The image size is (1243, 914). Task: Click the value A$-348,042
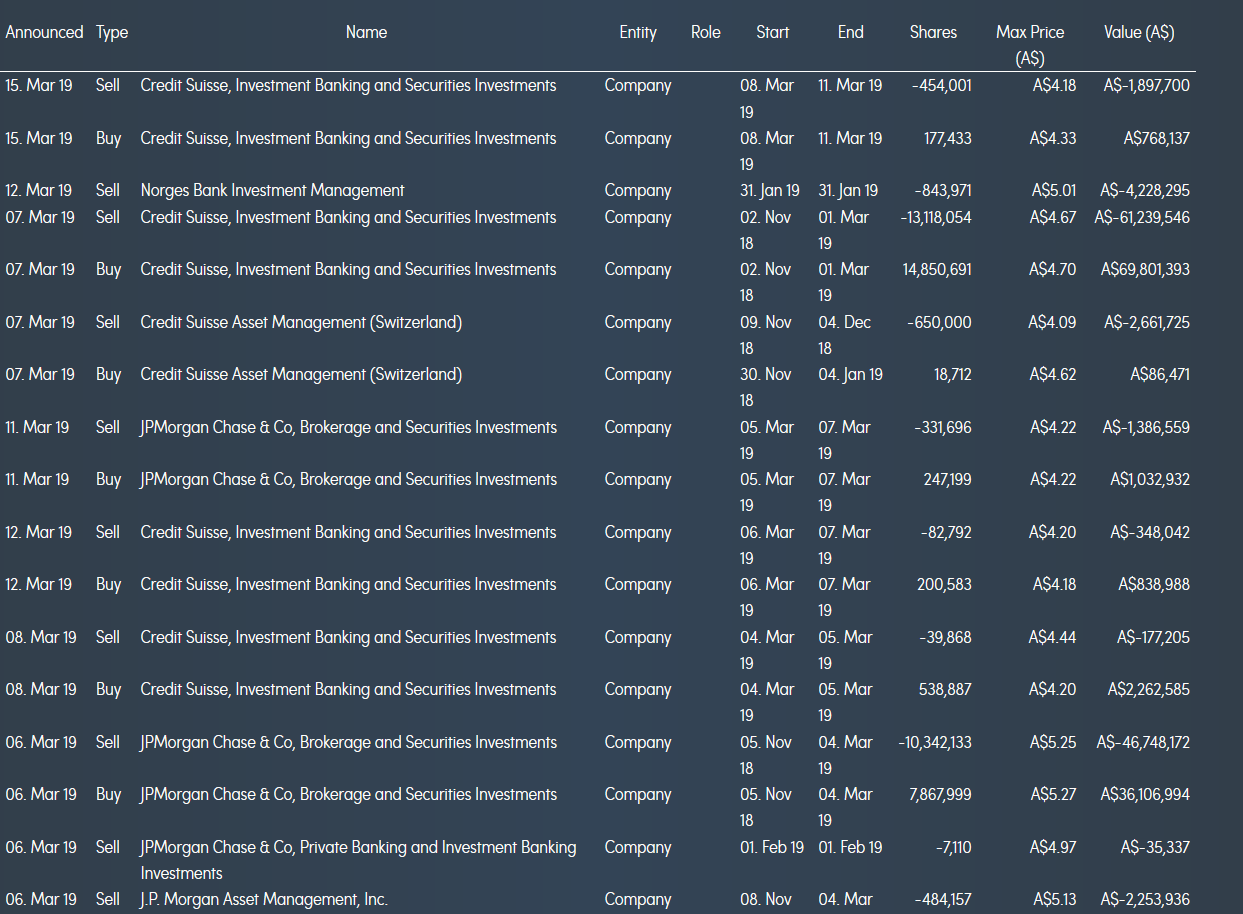1150,532
